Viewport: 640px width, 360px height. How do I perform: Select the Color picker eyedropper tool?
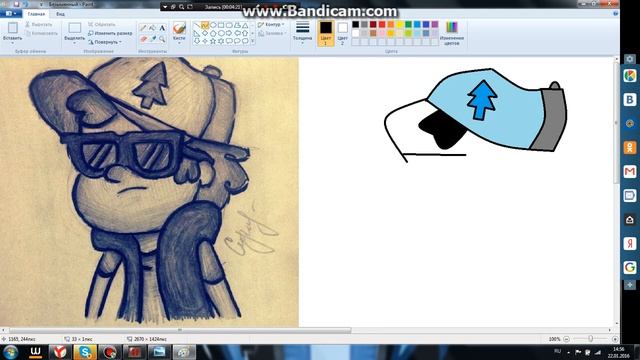pos(153,39)
